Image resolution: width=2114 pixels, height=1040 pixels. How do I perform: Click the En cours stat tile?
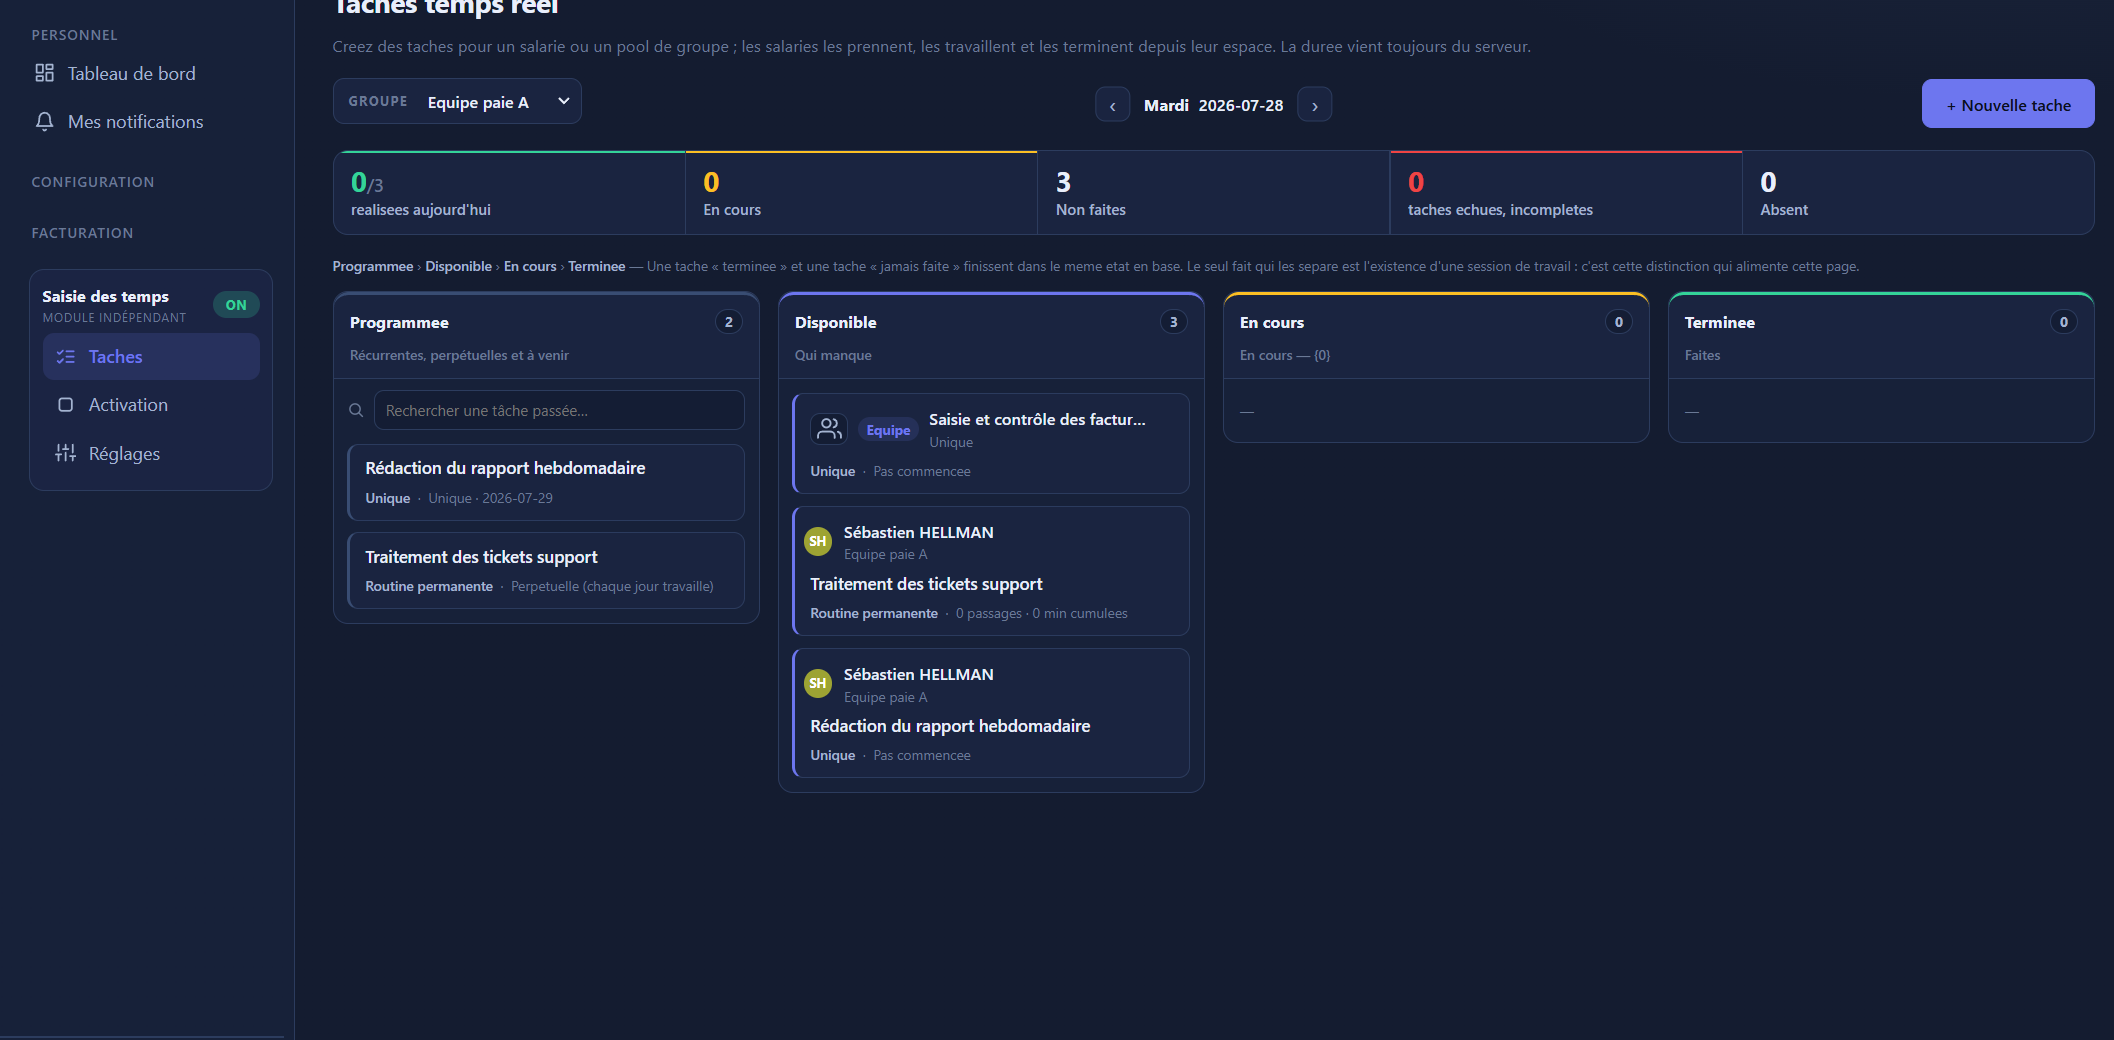click(862, 193)
